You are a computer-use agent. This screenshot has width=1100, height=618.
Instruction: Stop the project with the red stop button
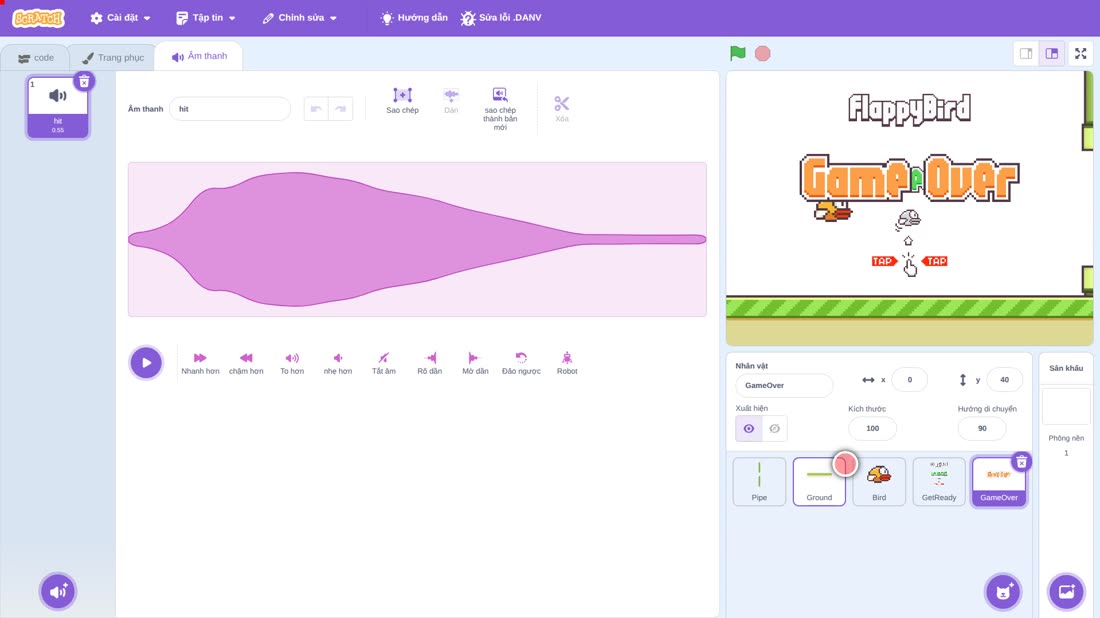tap(763, 53)
